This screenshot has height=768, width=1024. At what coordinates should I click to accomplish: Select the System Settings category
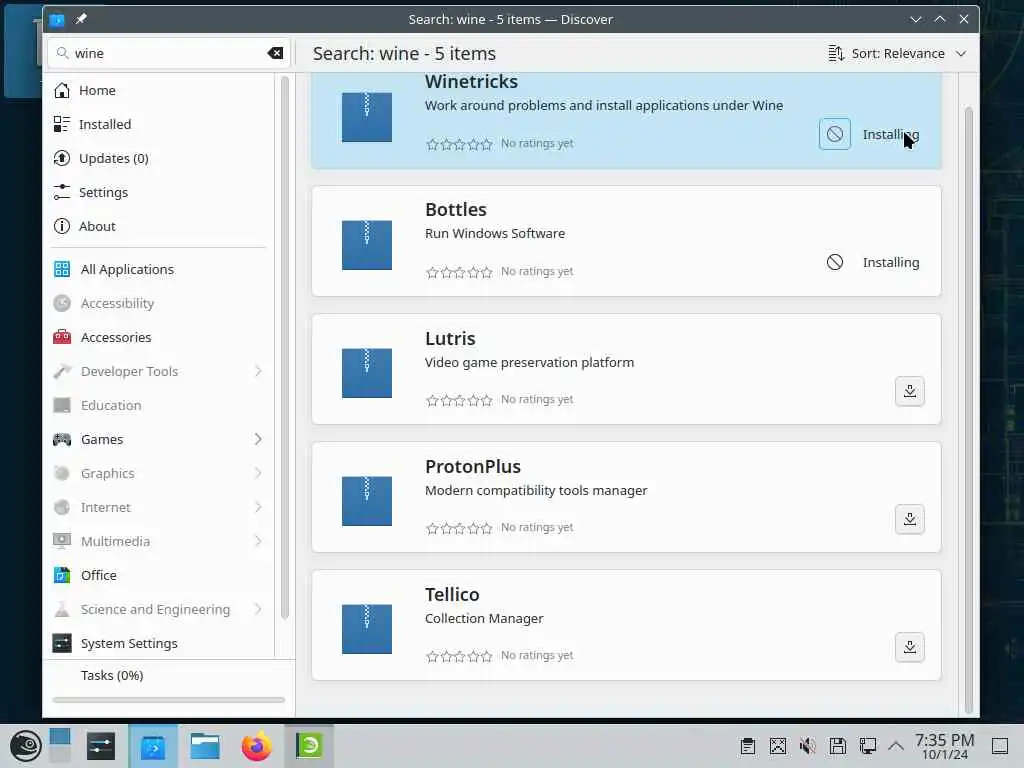(160, 643)
